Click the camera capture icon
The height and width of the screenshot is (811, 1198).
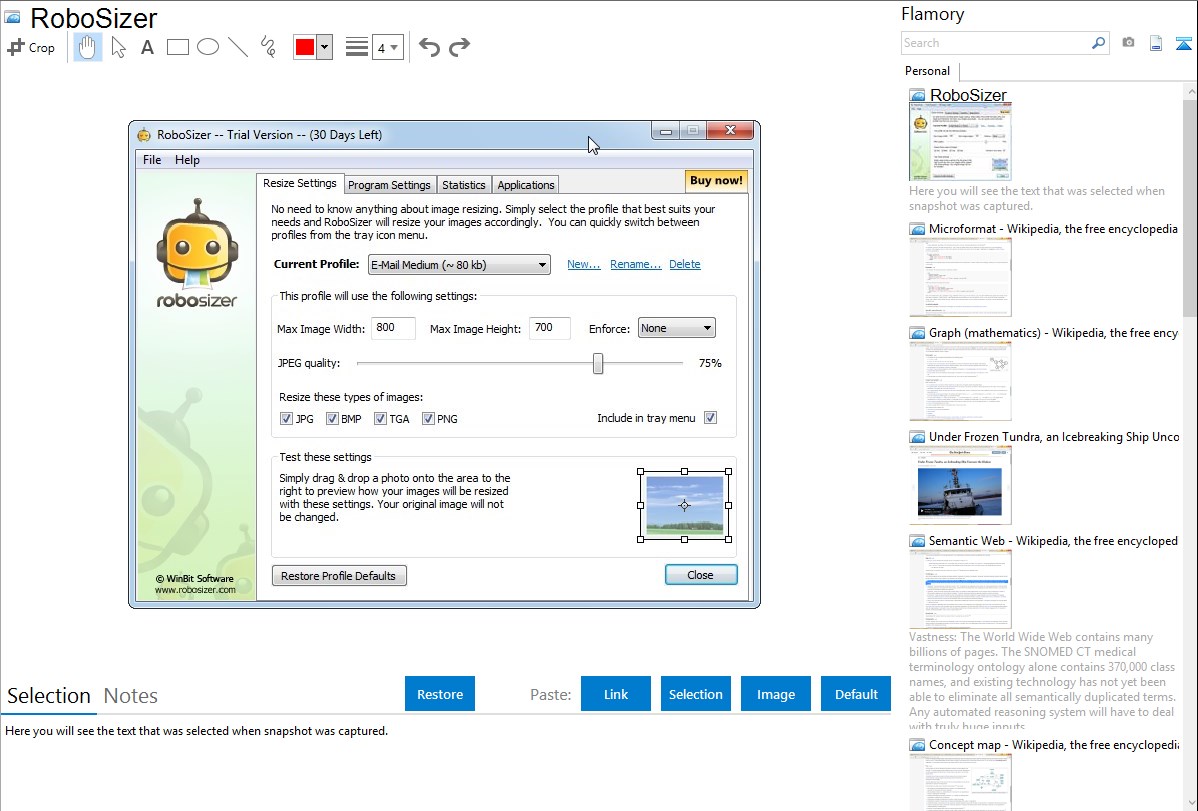[x=1128, y=43]
